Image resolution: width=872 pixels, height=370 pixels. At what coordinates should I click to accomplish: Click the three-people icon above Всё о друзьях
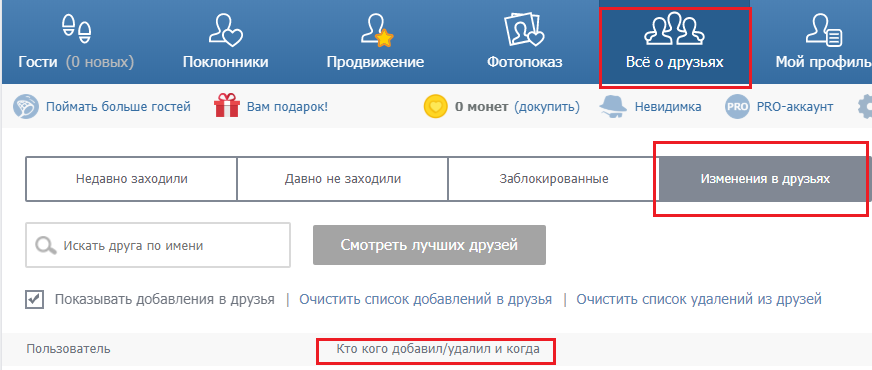pos(674,29)
